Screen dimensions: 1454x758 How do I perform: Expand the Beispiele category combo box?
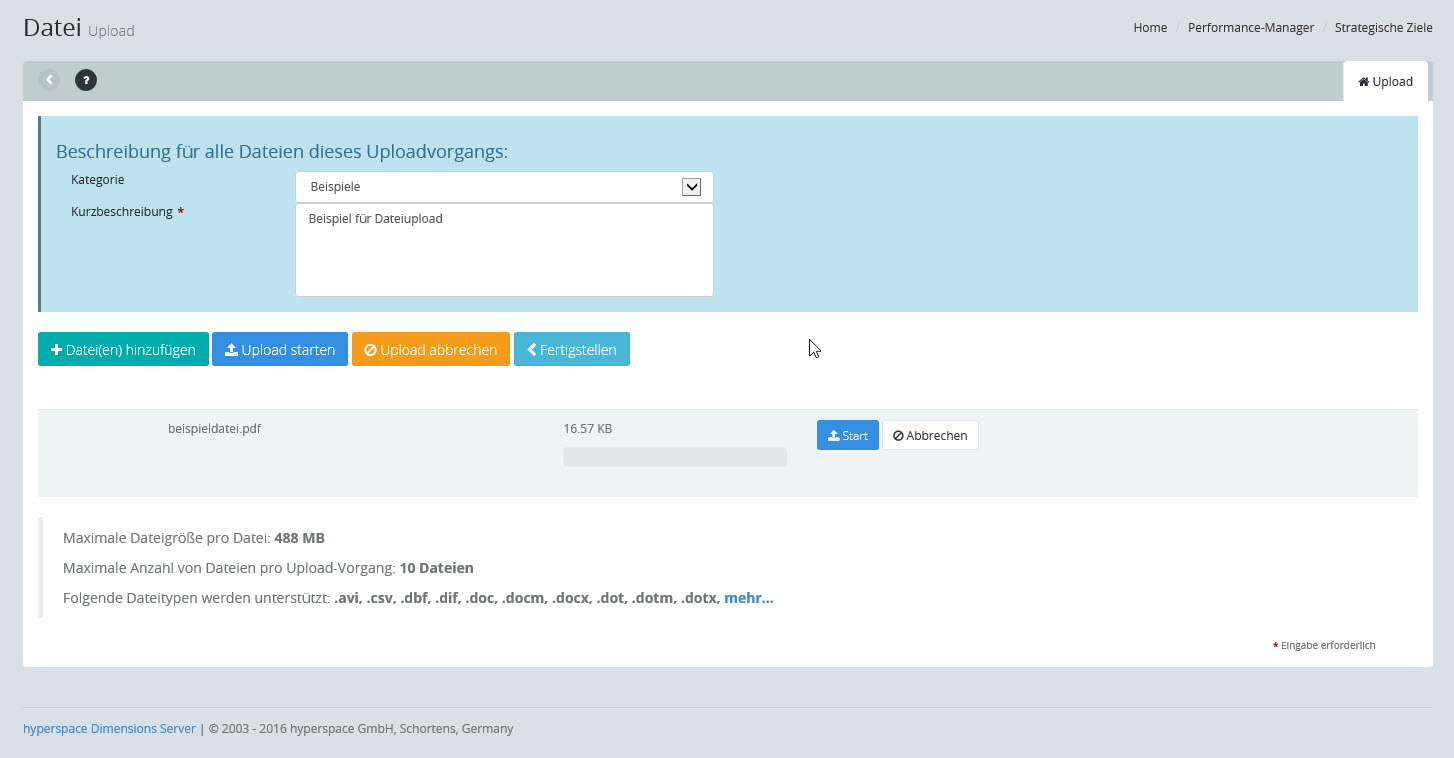[490, 187]
